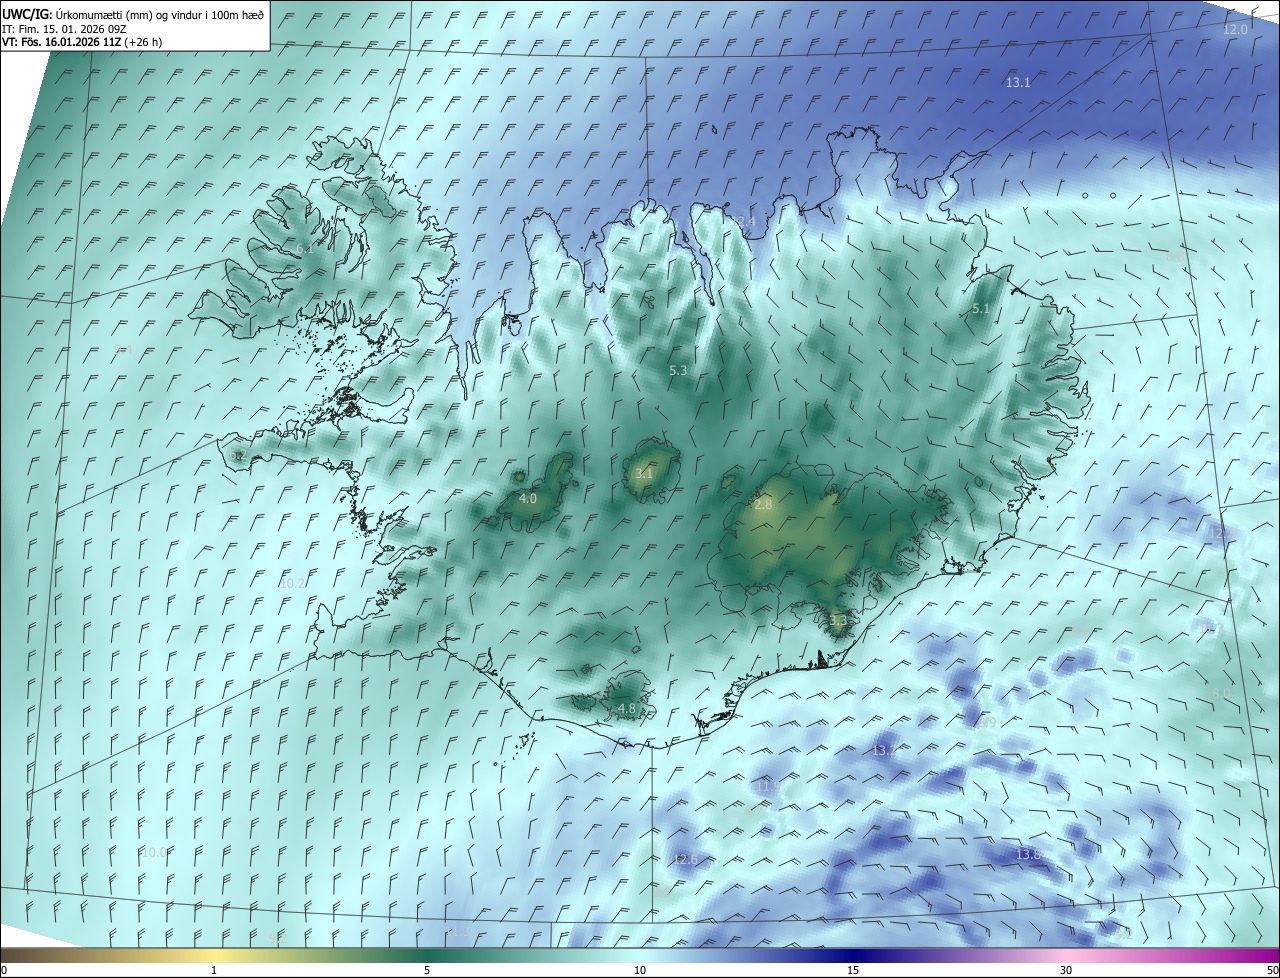Click the 30 tick on the color scale
Screen dimensions: 1280x978
[x=1066, y=970]
